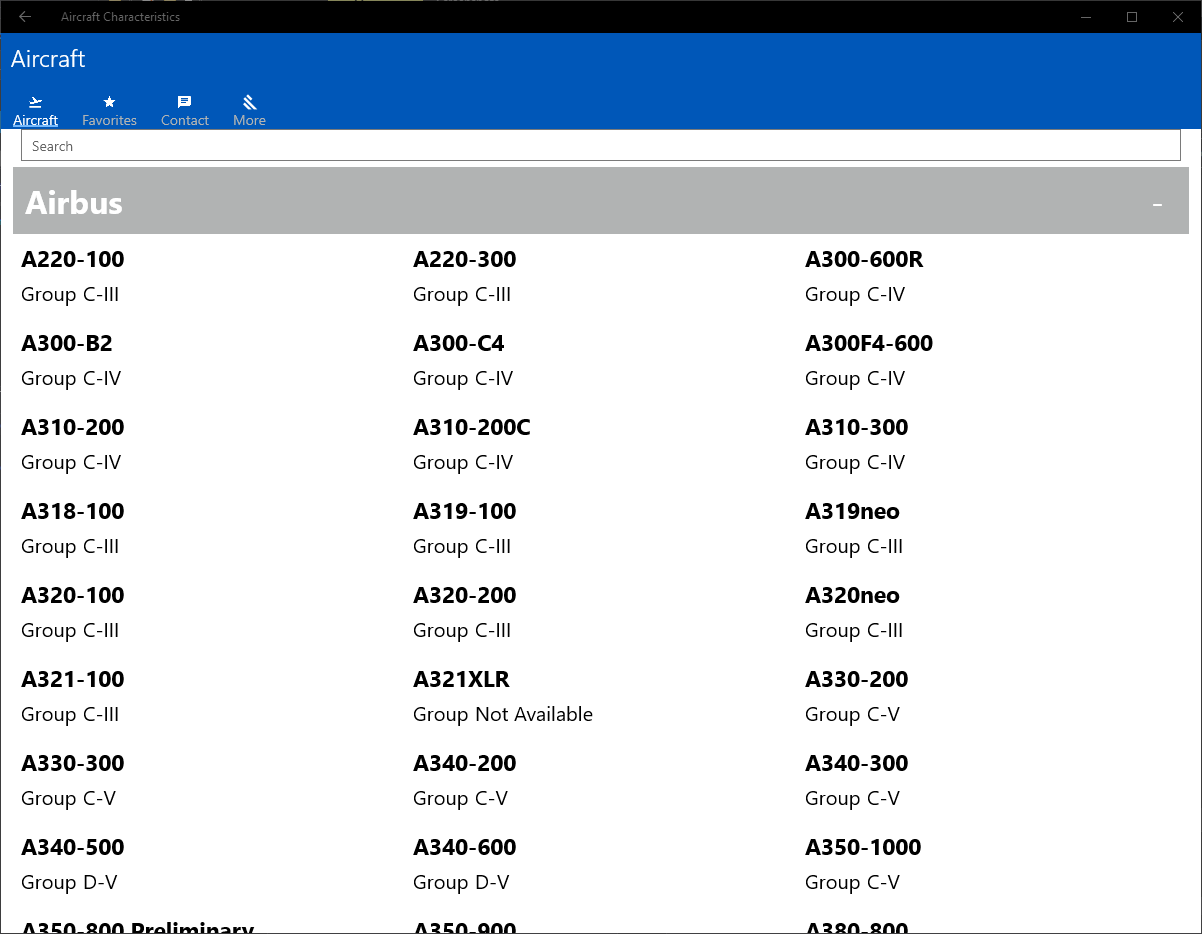1202x934 pixels.
Task: Click 'Group Not Available' under A321XLR
Action: click(503, 715)
